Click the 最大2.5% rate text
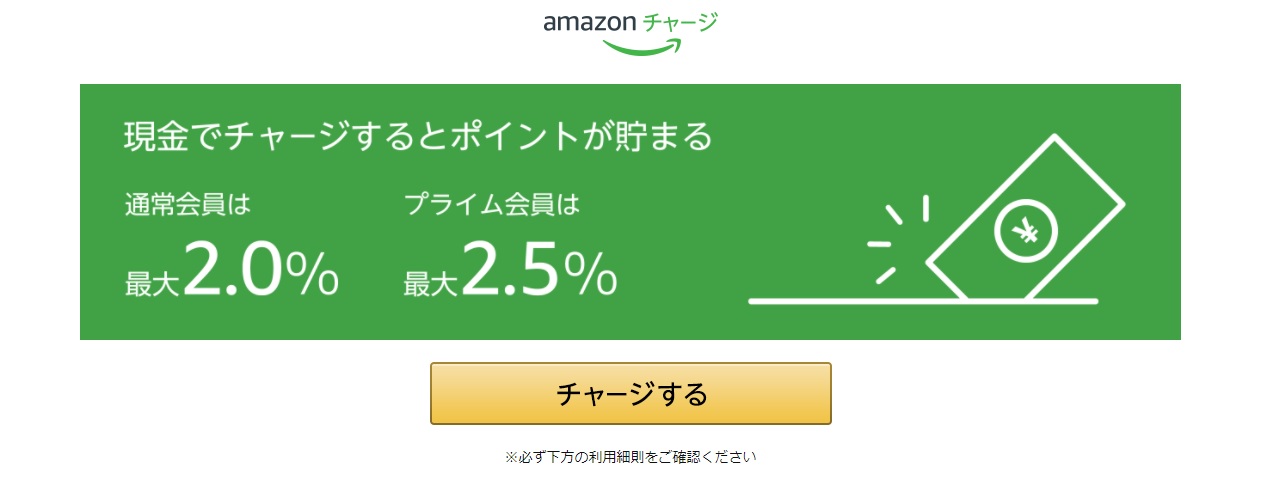The width and height of the screenshot is (1280, 480). click(510, 271)
